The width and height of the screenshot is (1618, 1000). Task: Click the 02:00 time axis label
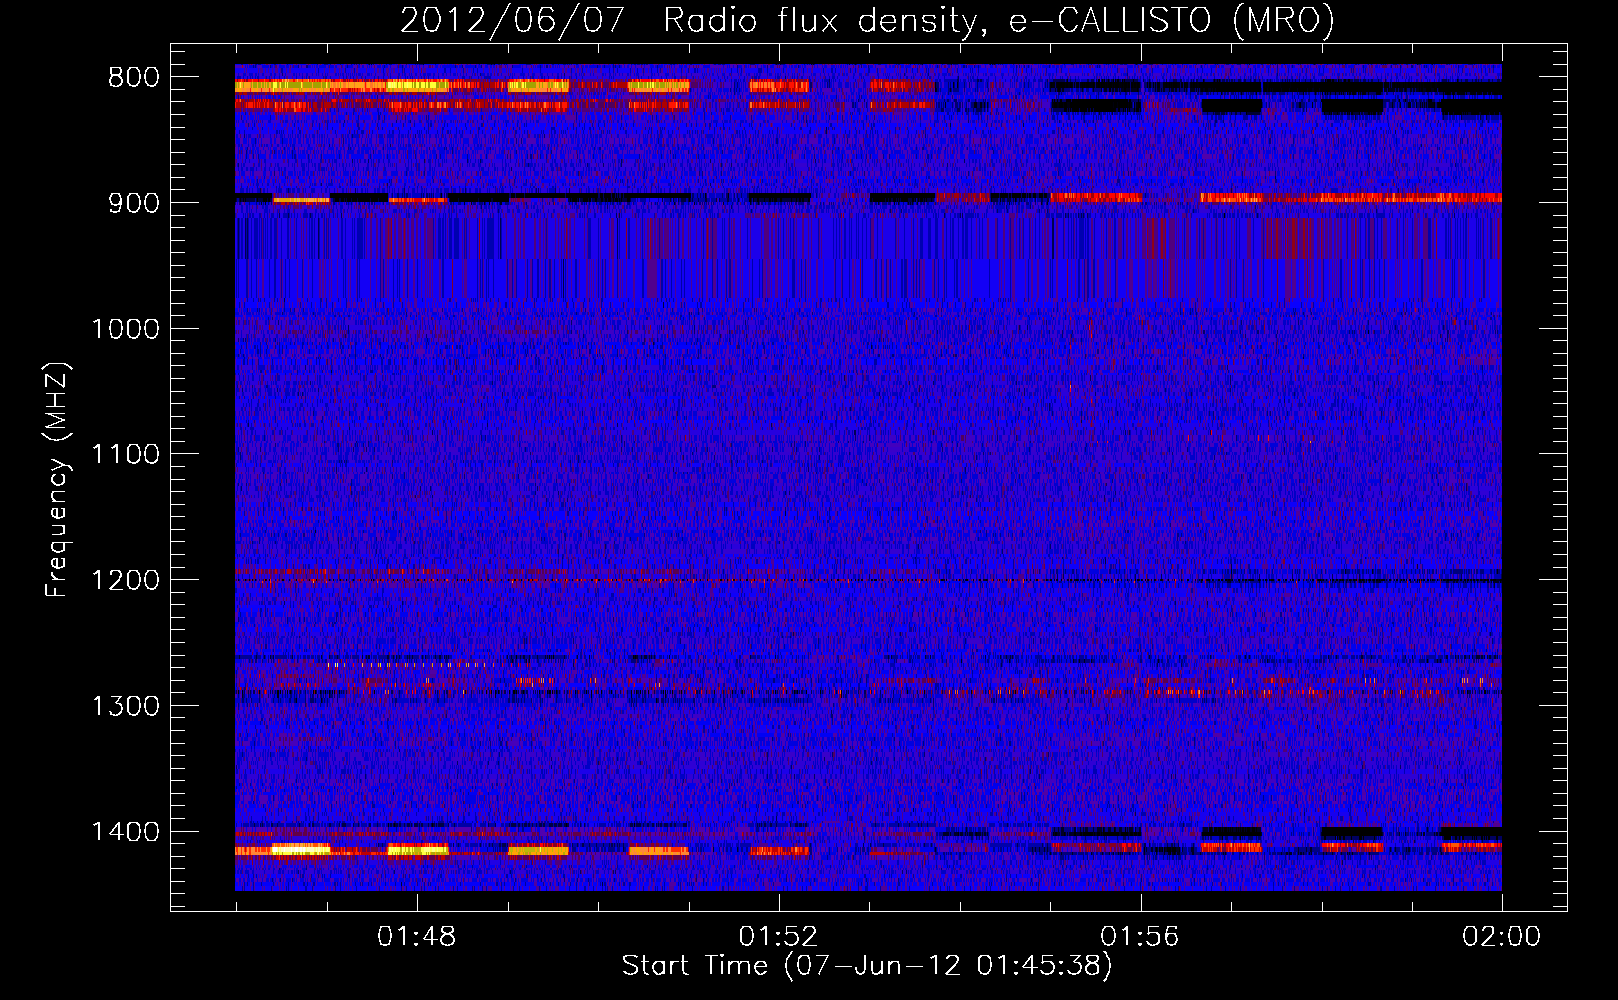1502,937
